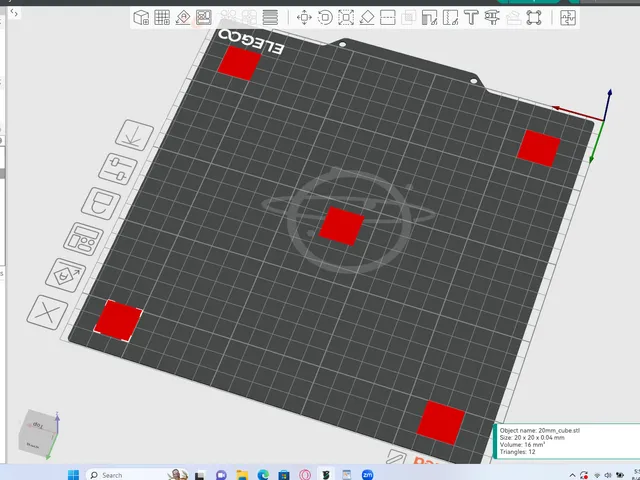Open Microsoft Store from the taskbar

tap(284, 475)
